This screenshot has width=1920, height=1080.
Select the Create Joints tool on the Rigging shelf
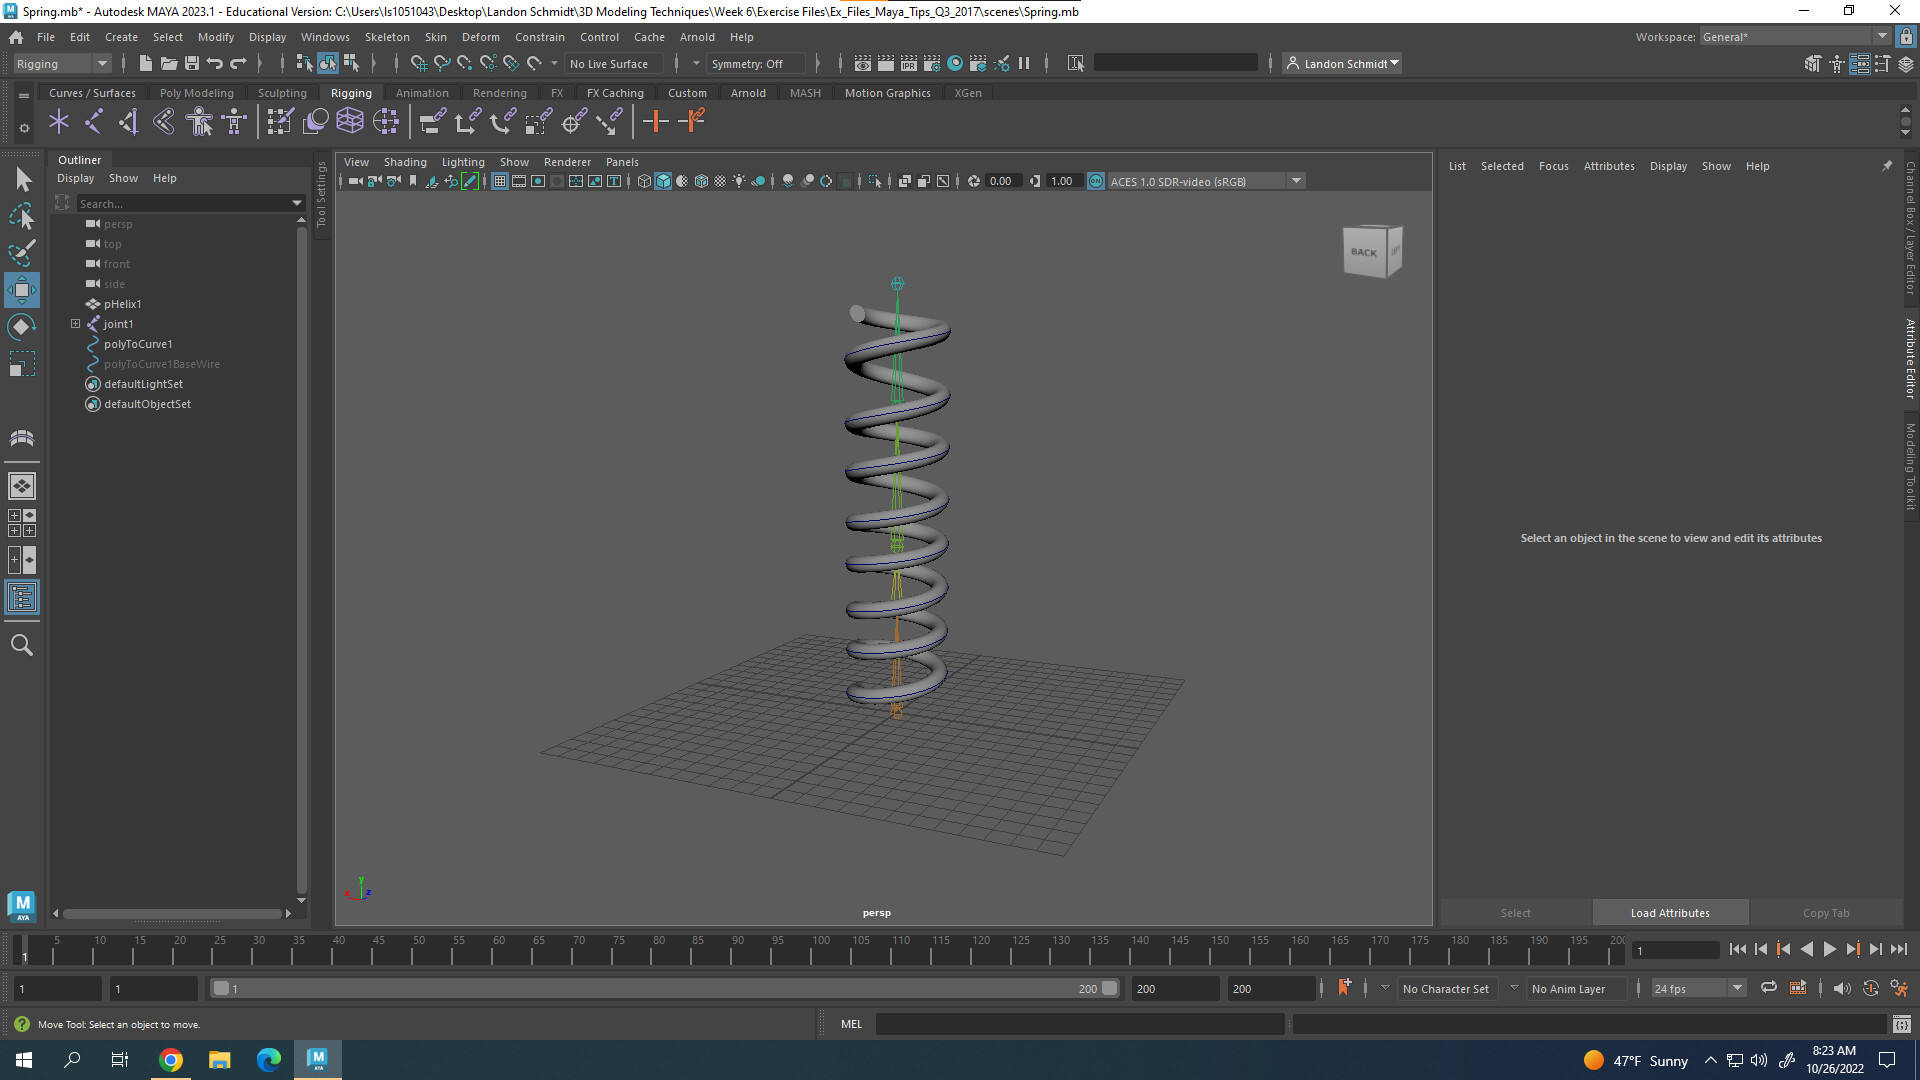click(x=59, y=121)
